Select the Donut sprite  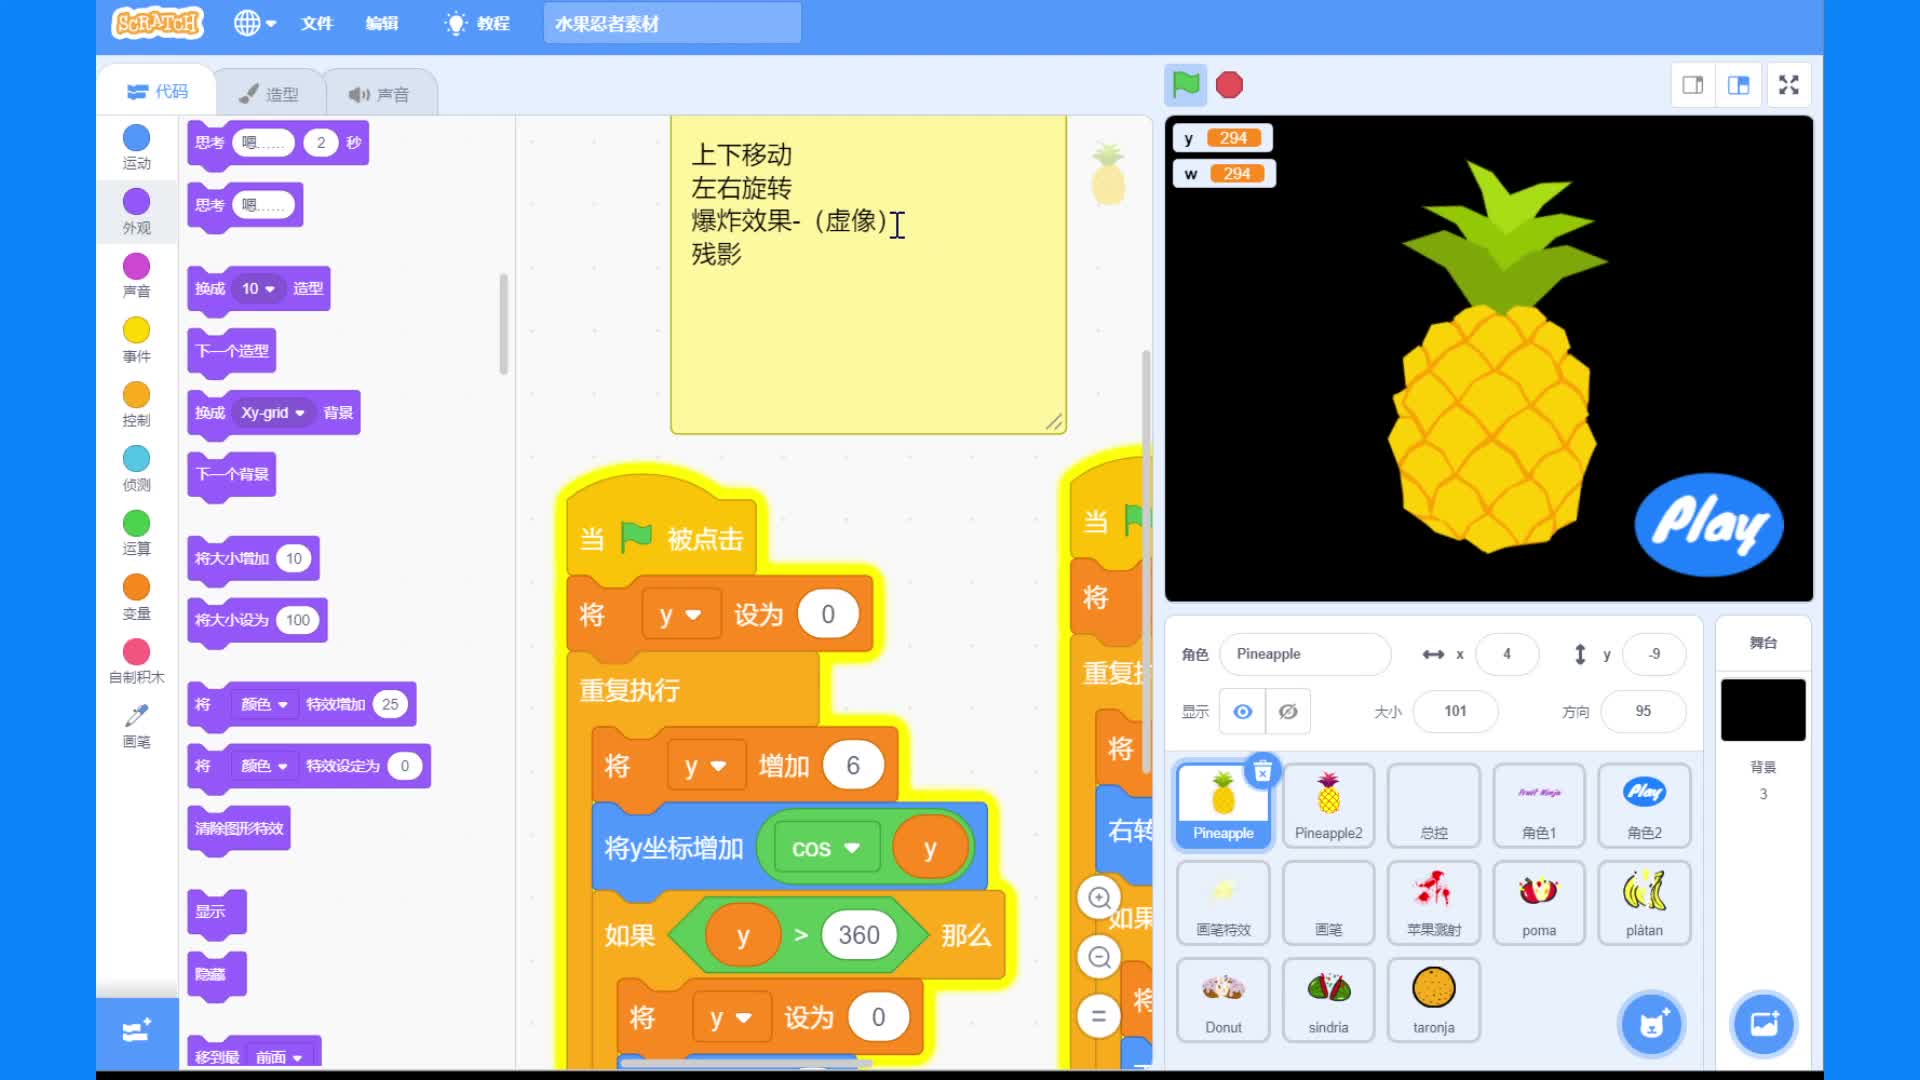click(1223, 1000)
